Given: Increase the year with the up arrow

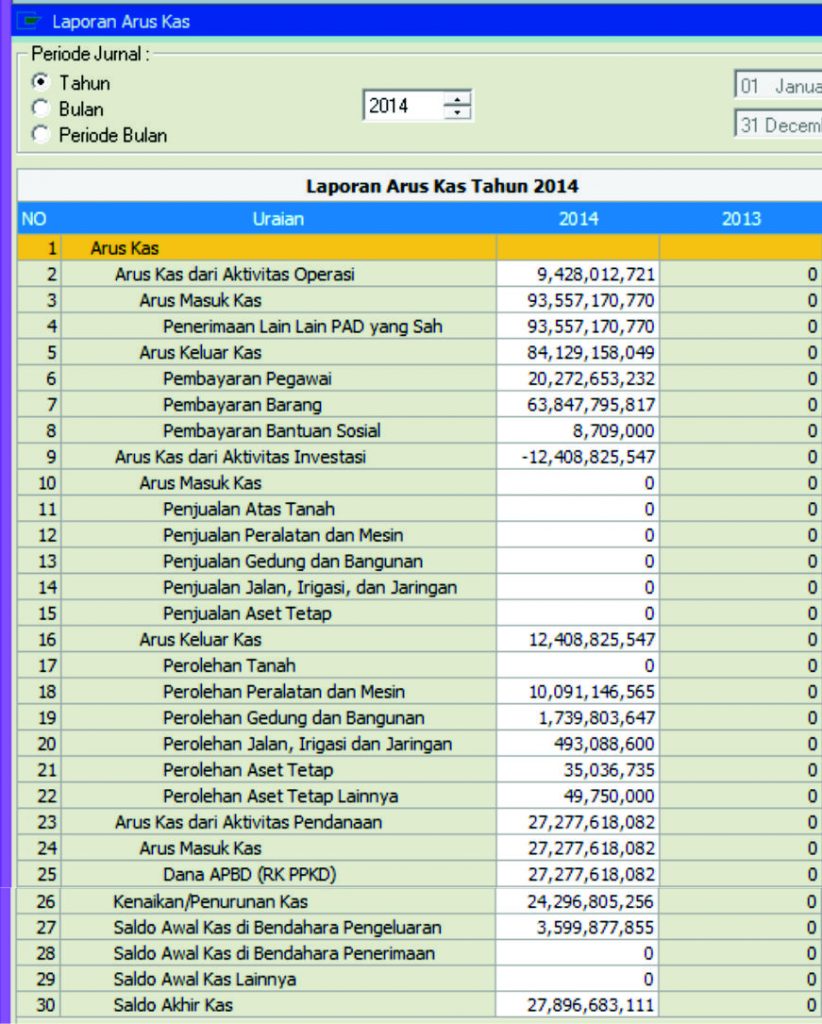Looking at the screenshot, I should tap(457, 99).
